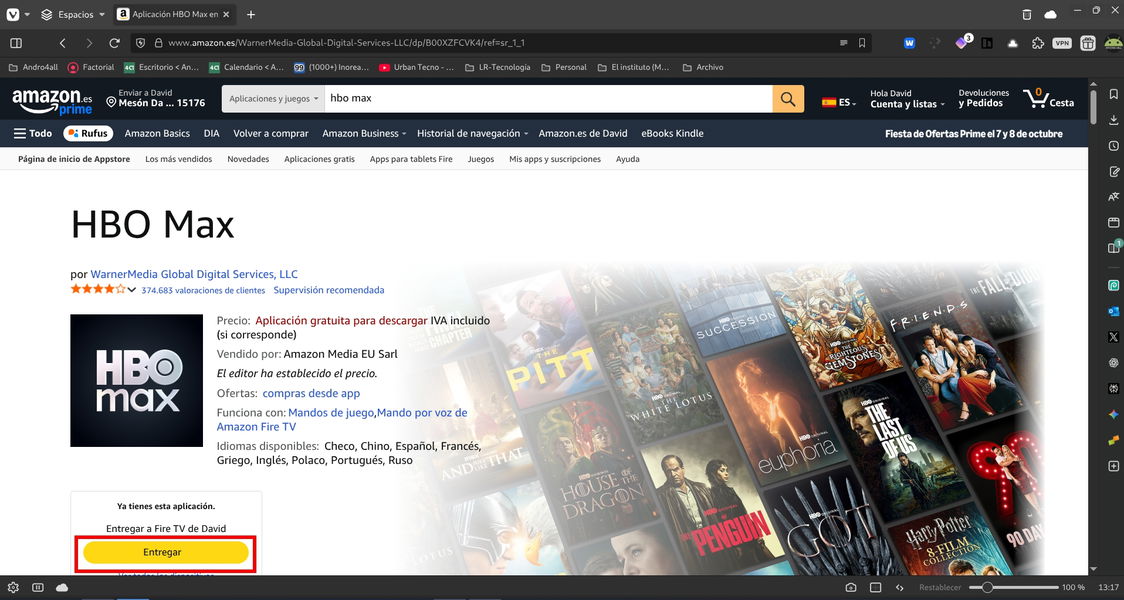The image size is (1124, 600).
Task: Open Fiesta de Ofertas Prime banner
Action: pyautogui.click(x=973, y=134)
